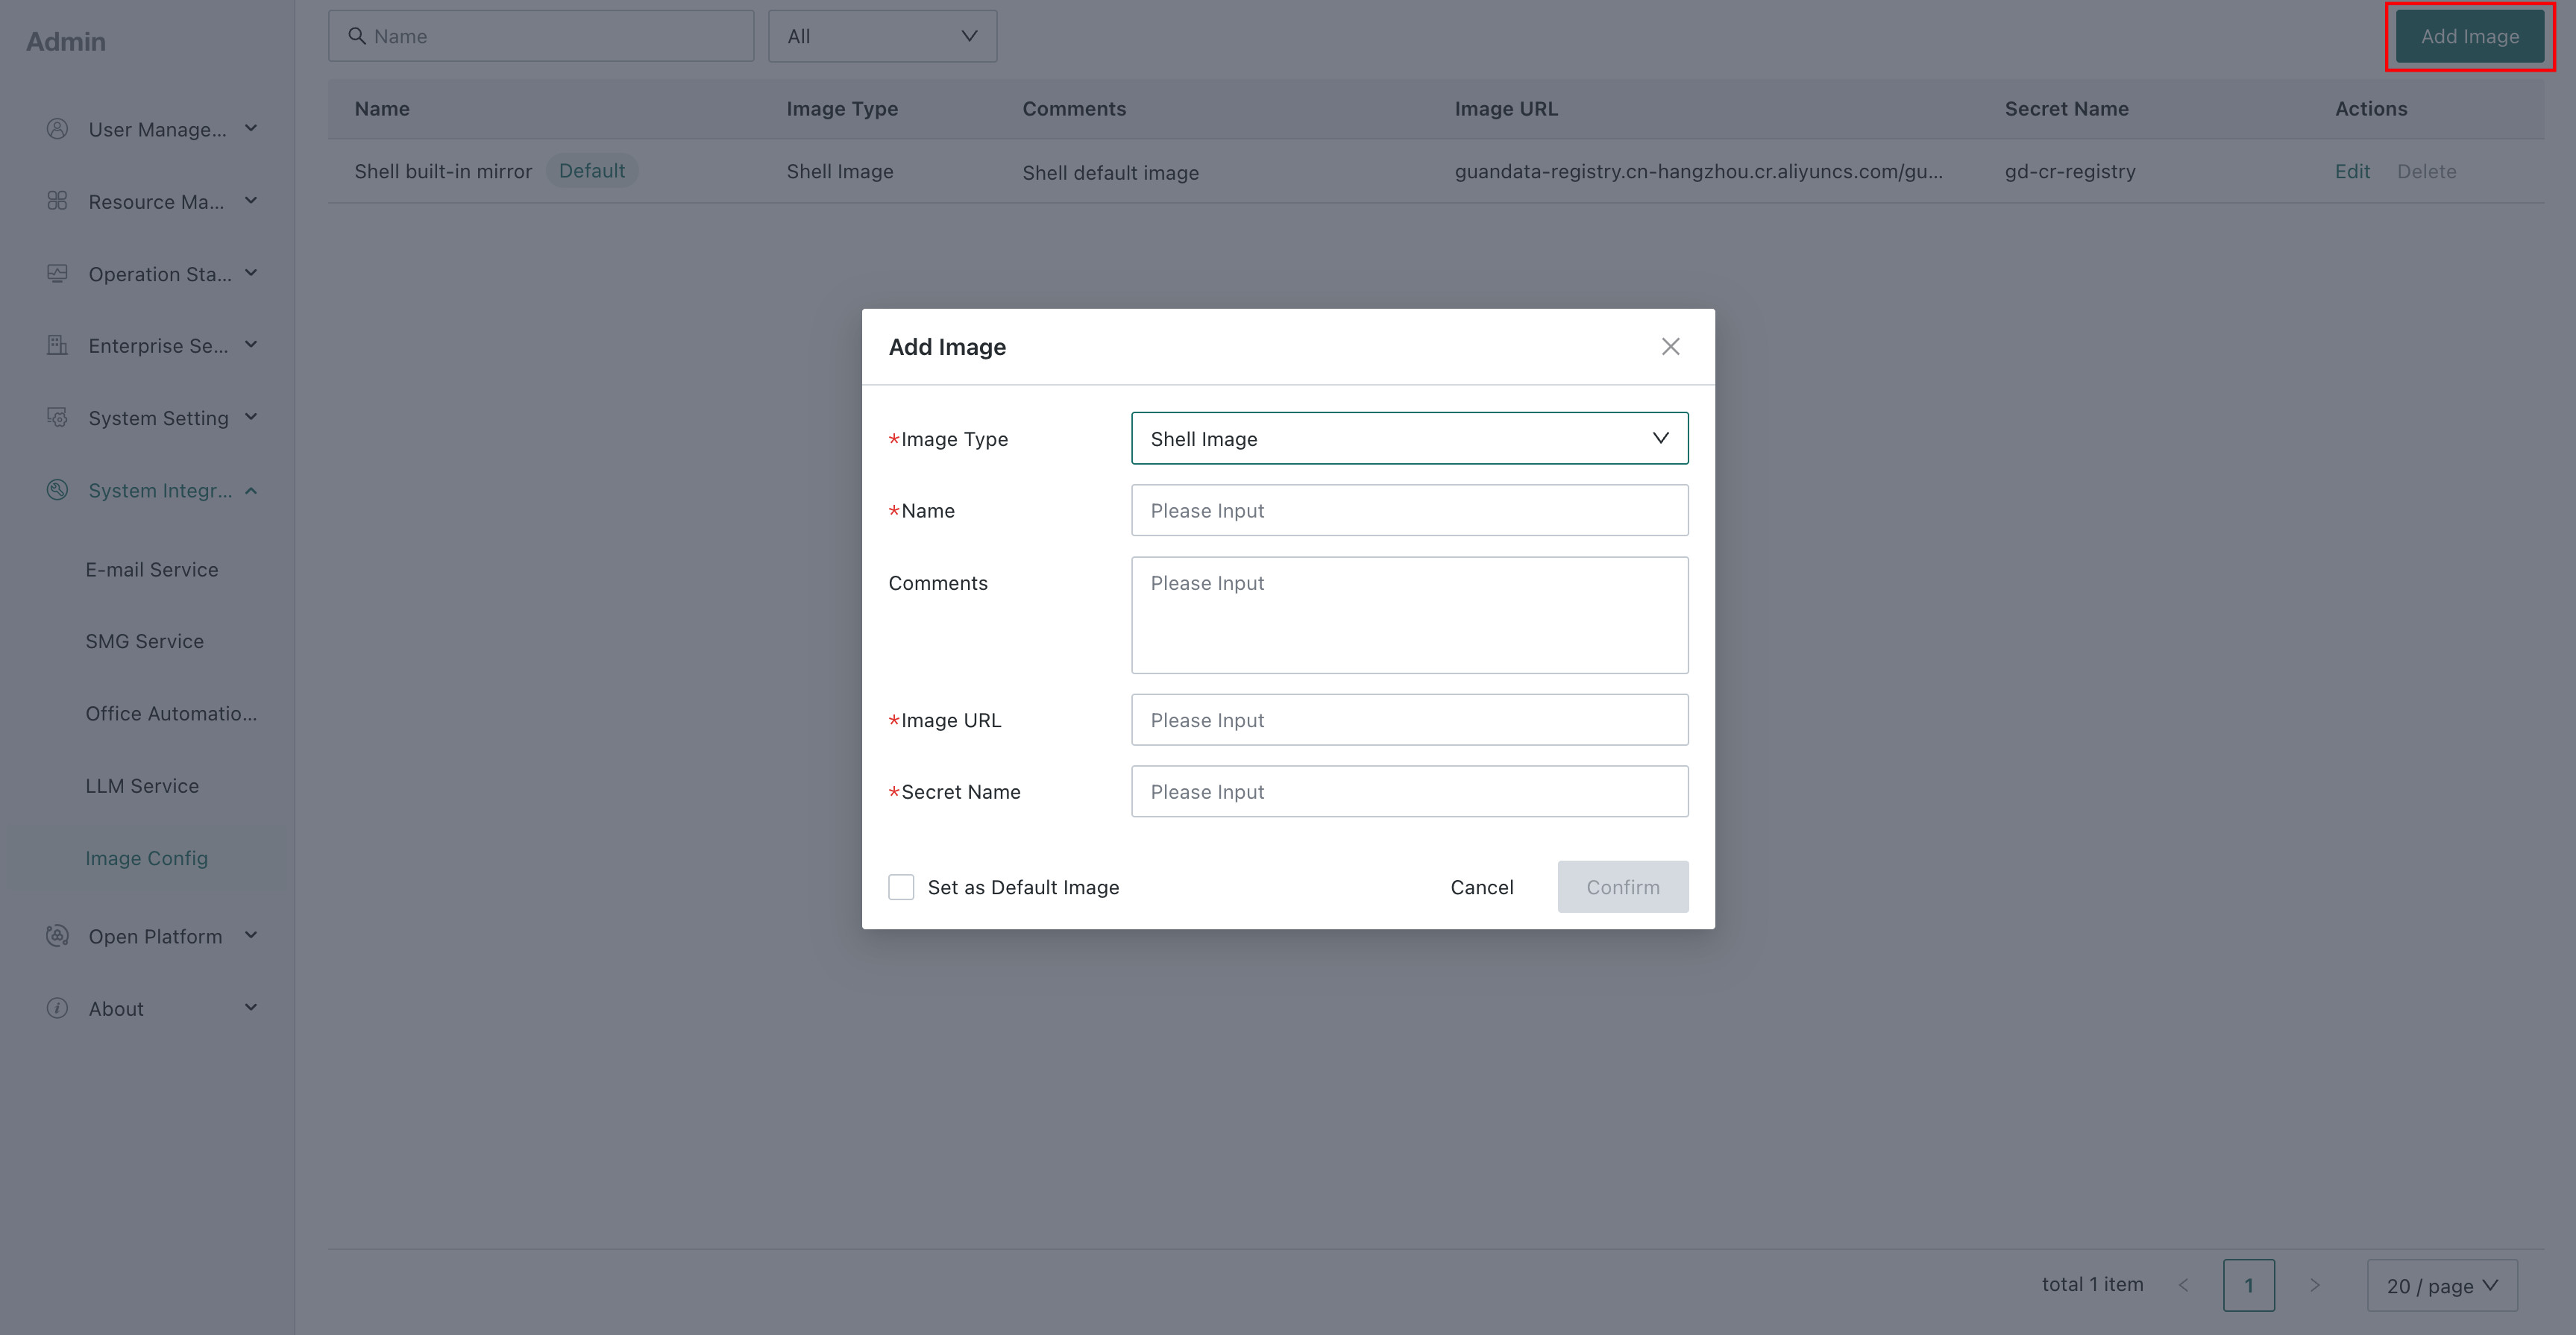Viewport: 2576px width, 1335px height.
Task: Select page 1 in pagination
Action: click(2248, 1285)
